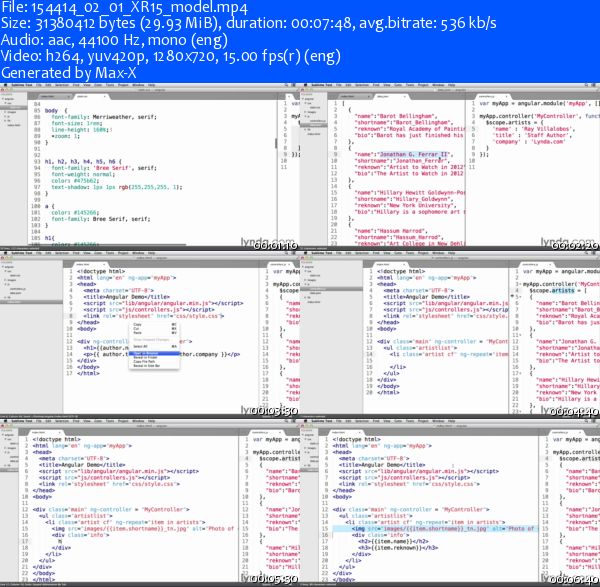The height and width of the screenshot is (587, 600).
Task: Click the Spotlight search icon in the 00:01:10 frame
Action: [x=286, y=85]
